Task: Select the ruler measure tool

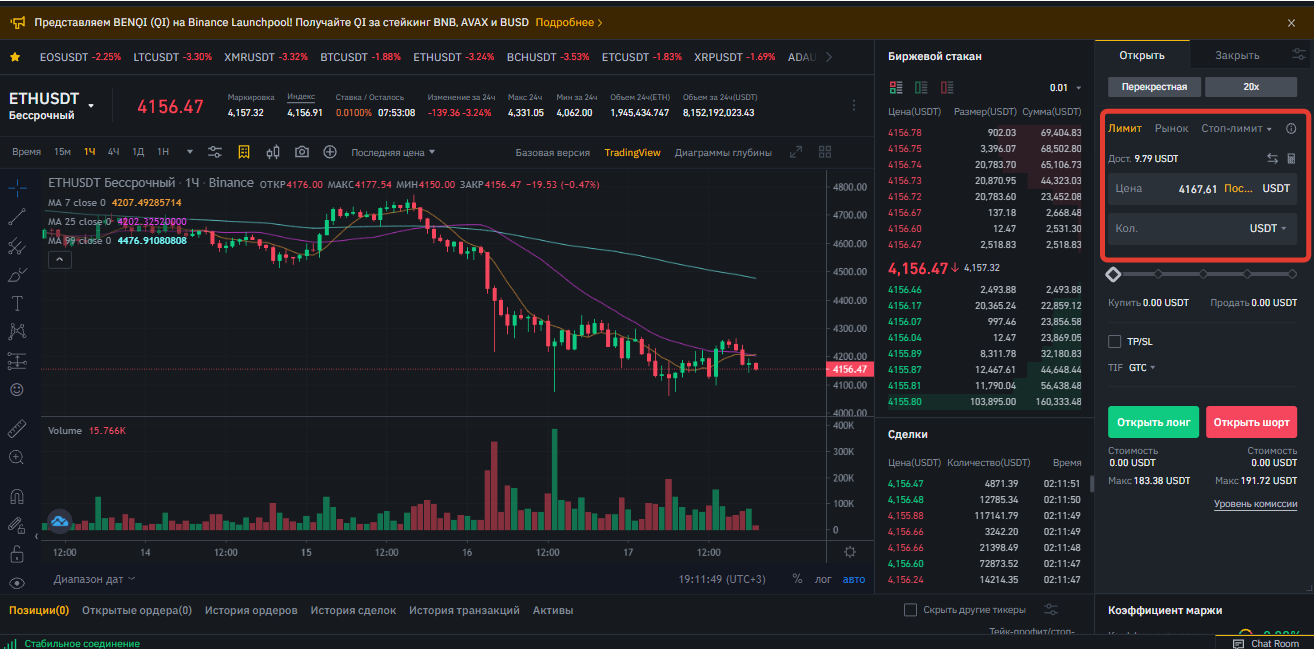Action: 16,428
